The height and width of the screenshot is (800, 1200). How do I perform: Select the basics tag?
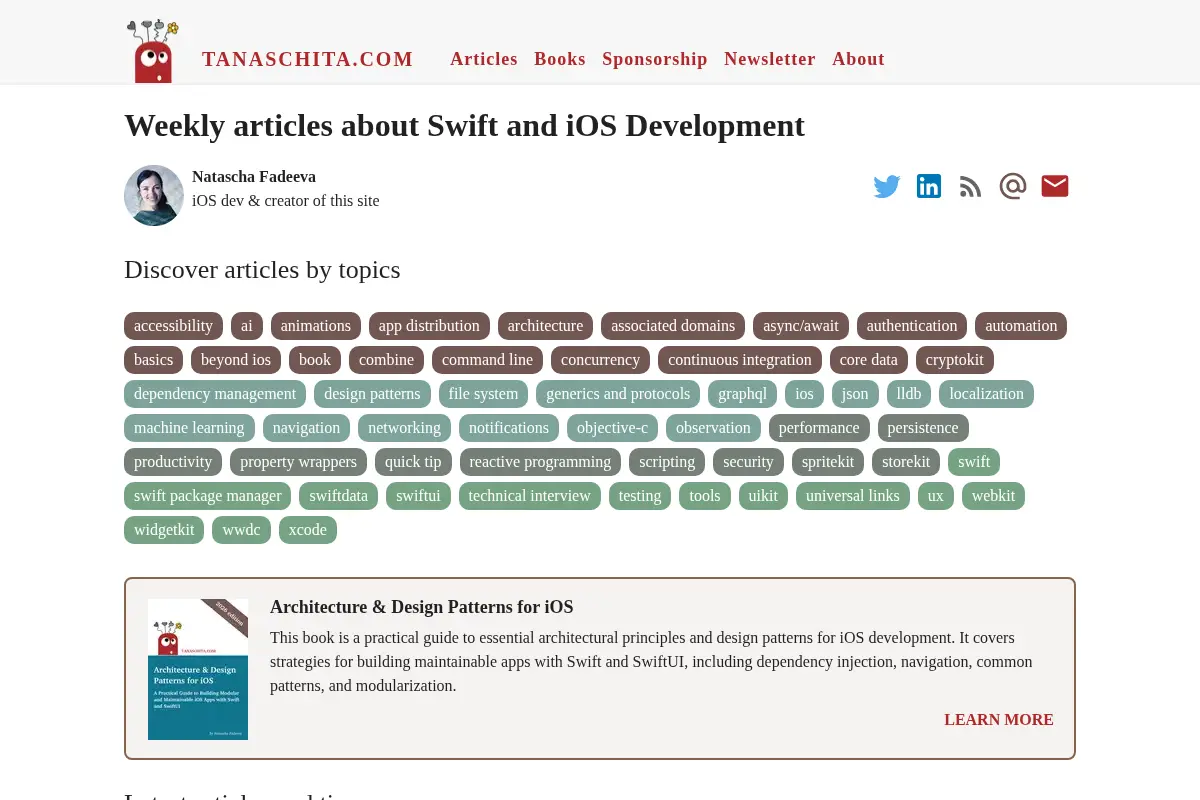point(153,360)
